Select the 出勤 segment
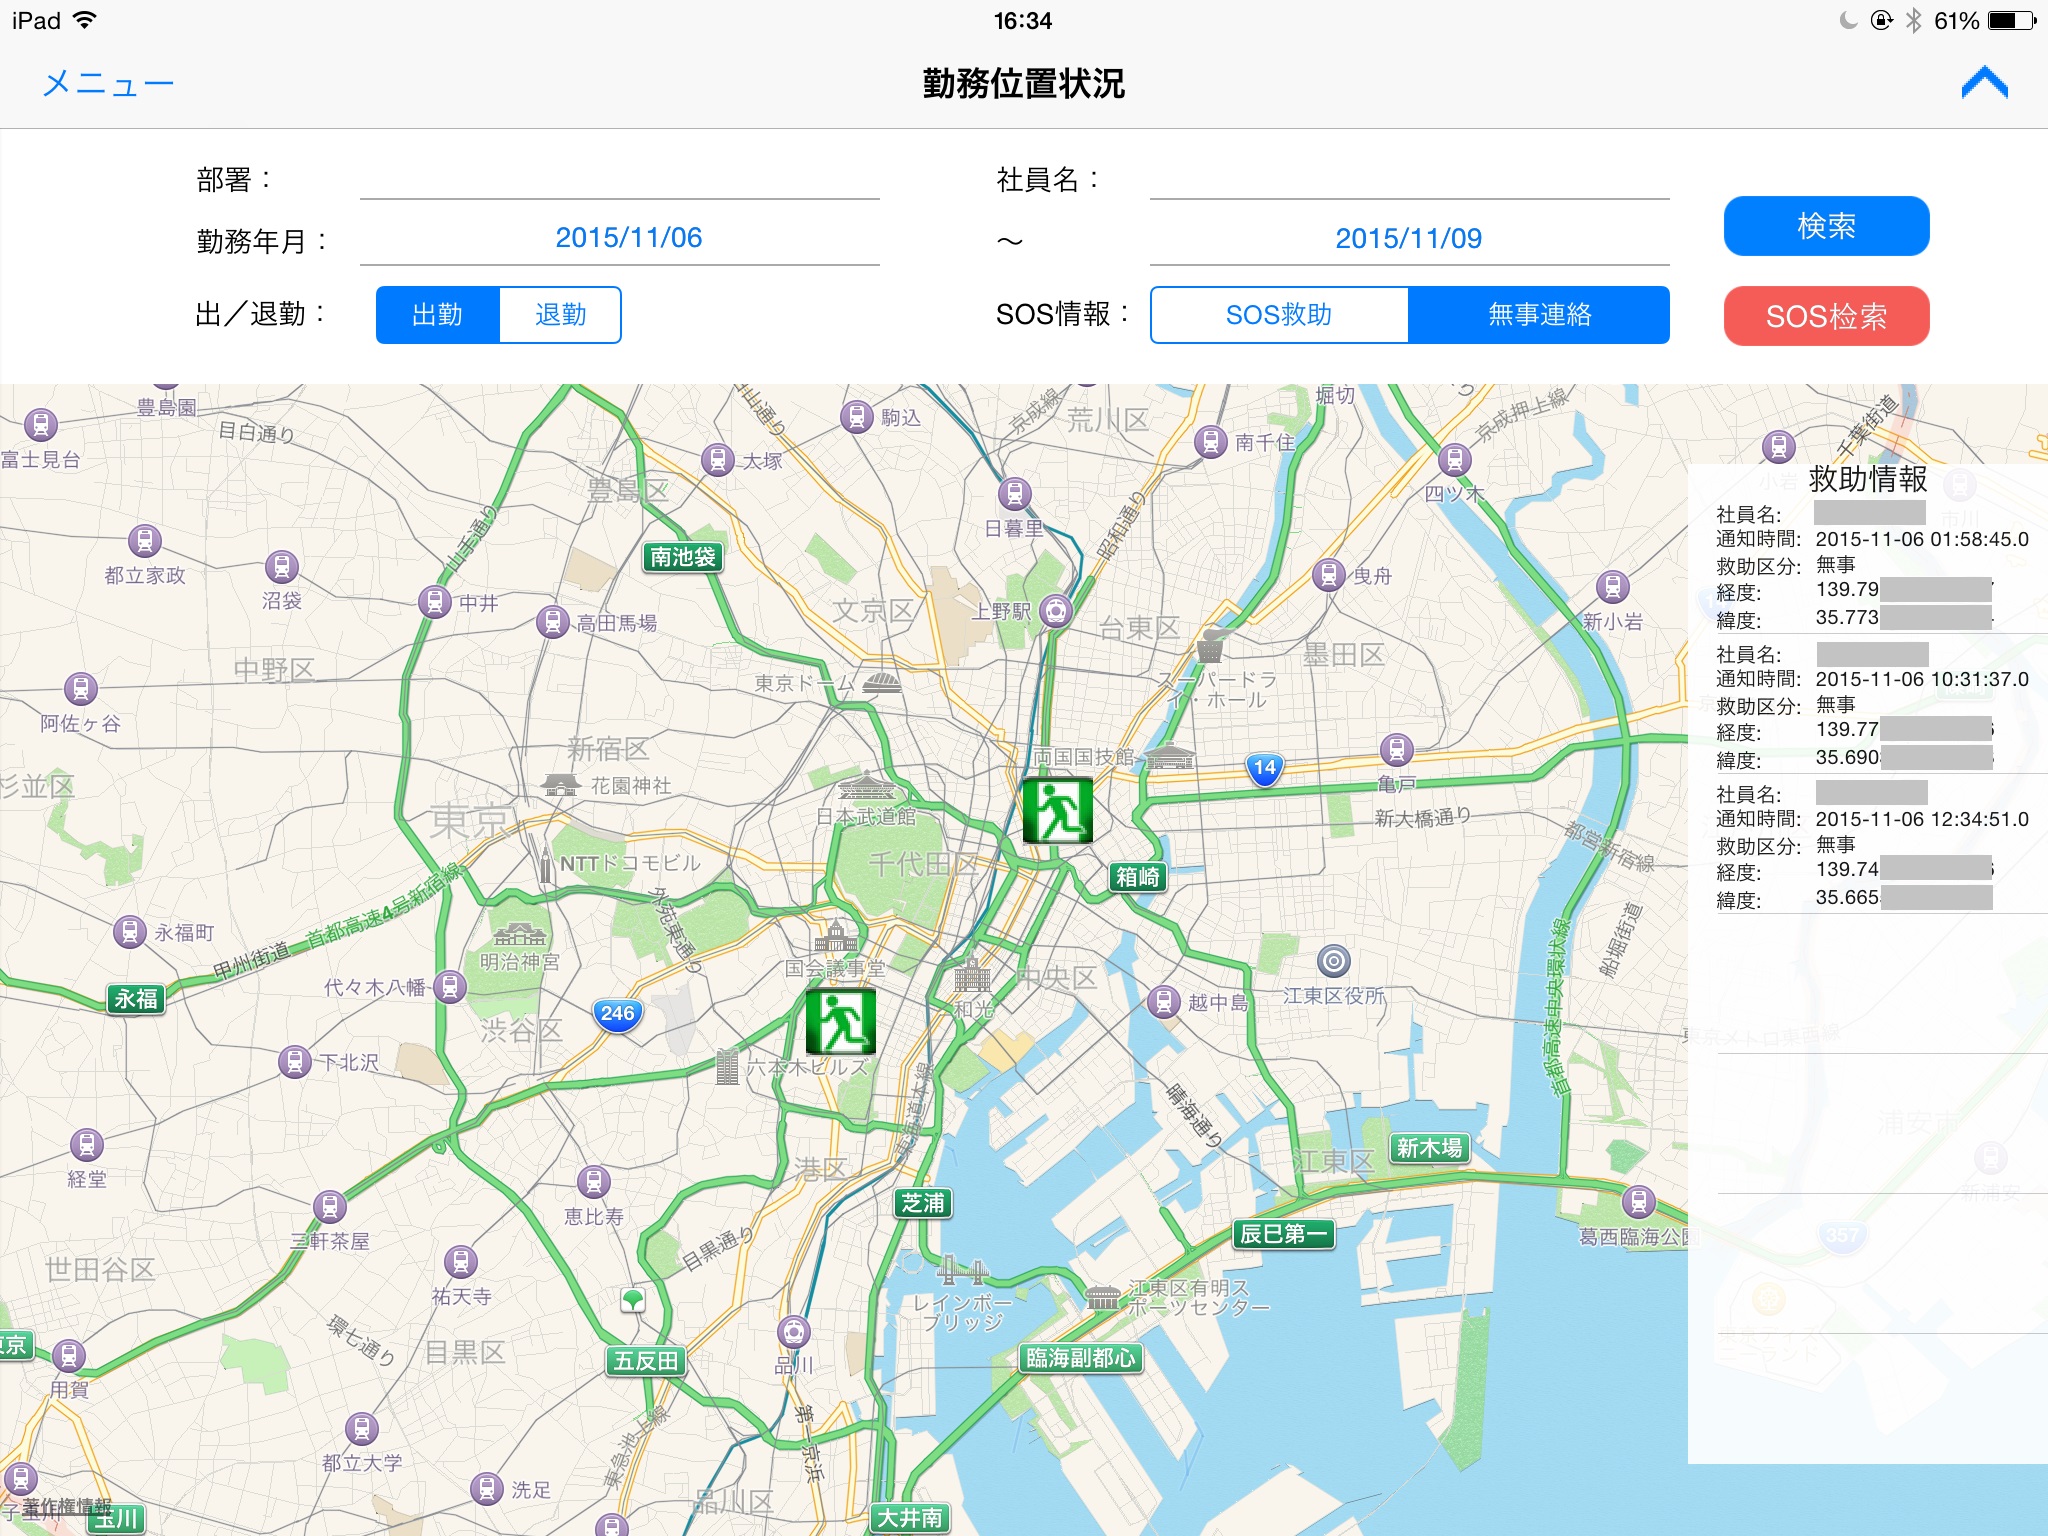The image size is (2048, 1536). click(x=438, y=315)
